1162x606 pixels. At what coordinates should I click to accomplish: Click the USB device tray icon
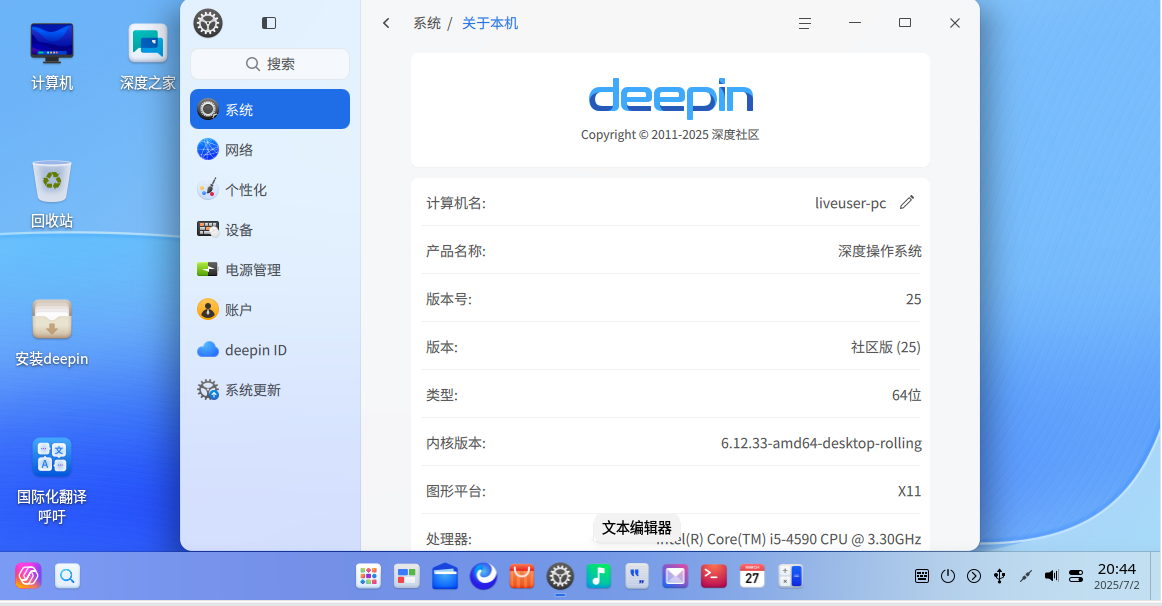coord(1000,576)
